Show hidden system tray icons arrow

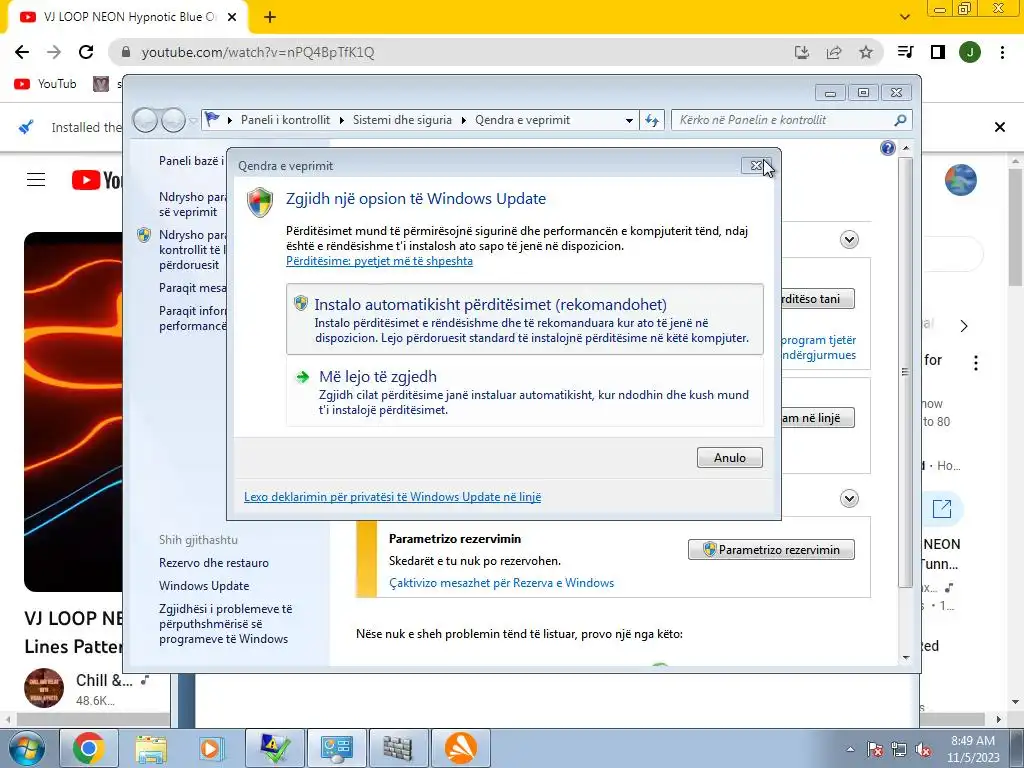coord(850,749)
